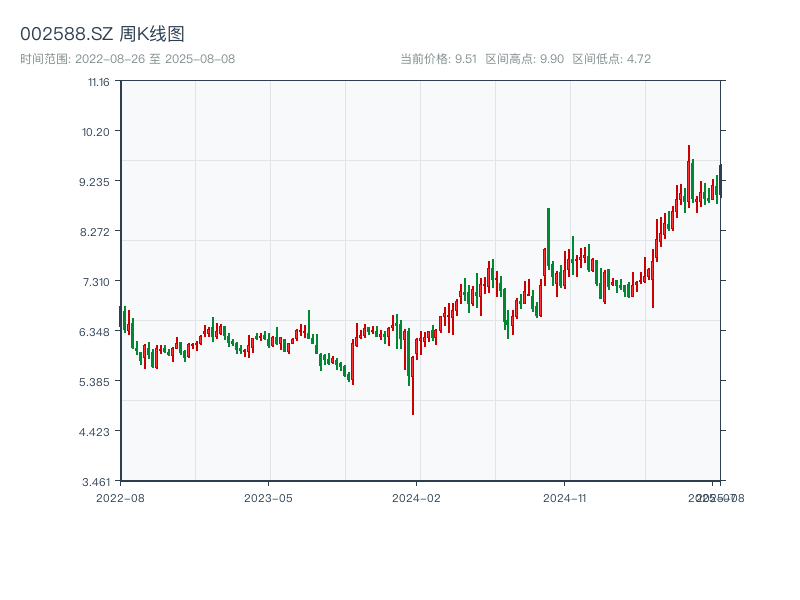Click the 5.385 y-axis price label
The image size is (800, 600).
[96, 381]
